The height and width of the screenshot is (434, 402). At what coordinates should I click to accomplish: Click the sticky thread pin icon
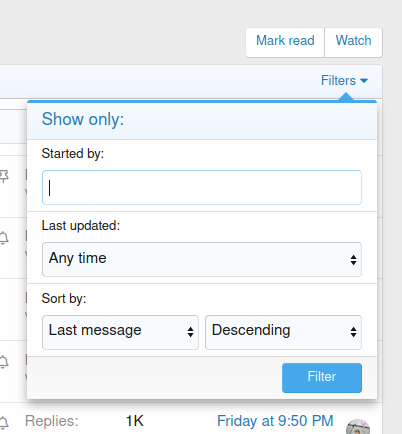[4, 176]
